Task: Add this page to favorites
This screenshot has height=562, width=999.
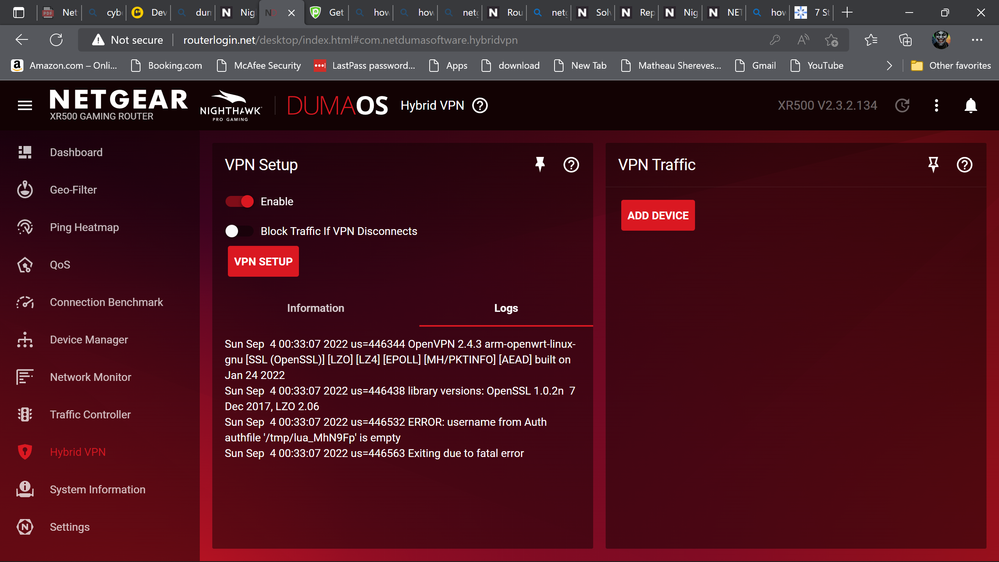Action: point(831,40)
